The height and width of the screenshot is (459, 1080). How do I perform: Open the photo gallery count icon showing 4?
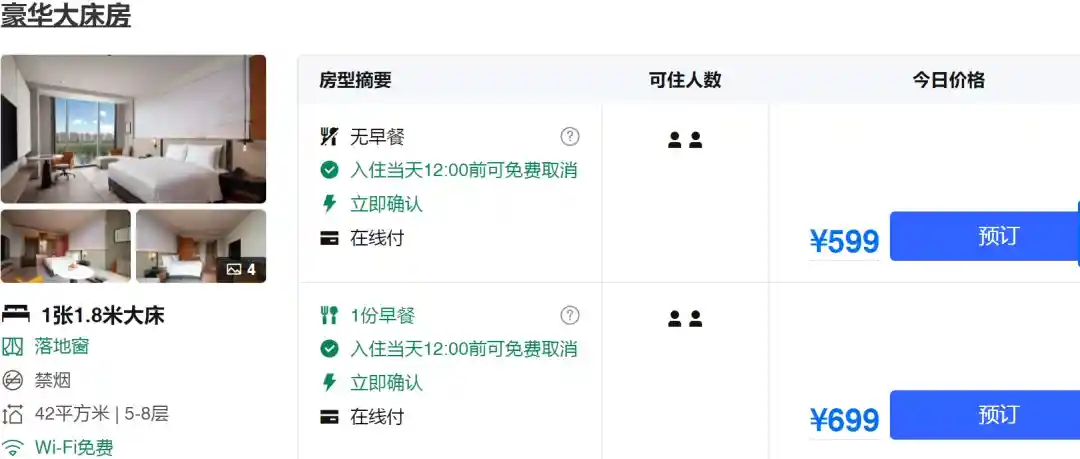241,269
